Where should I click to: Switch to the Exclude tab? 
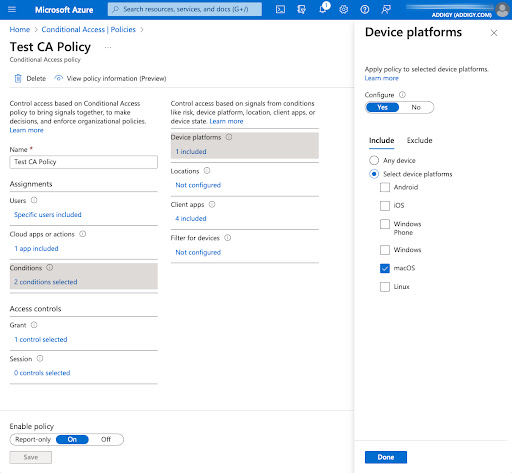(x=419, y=140)
